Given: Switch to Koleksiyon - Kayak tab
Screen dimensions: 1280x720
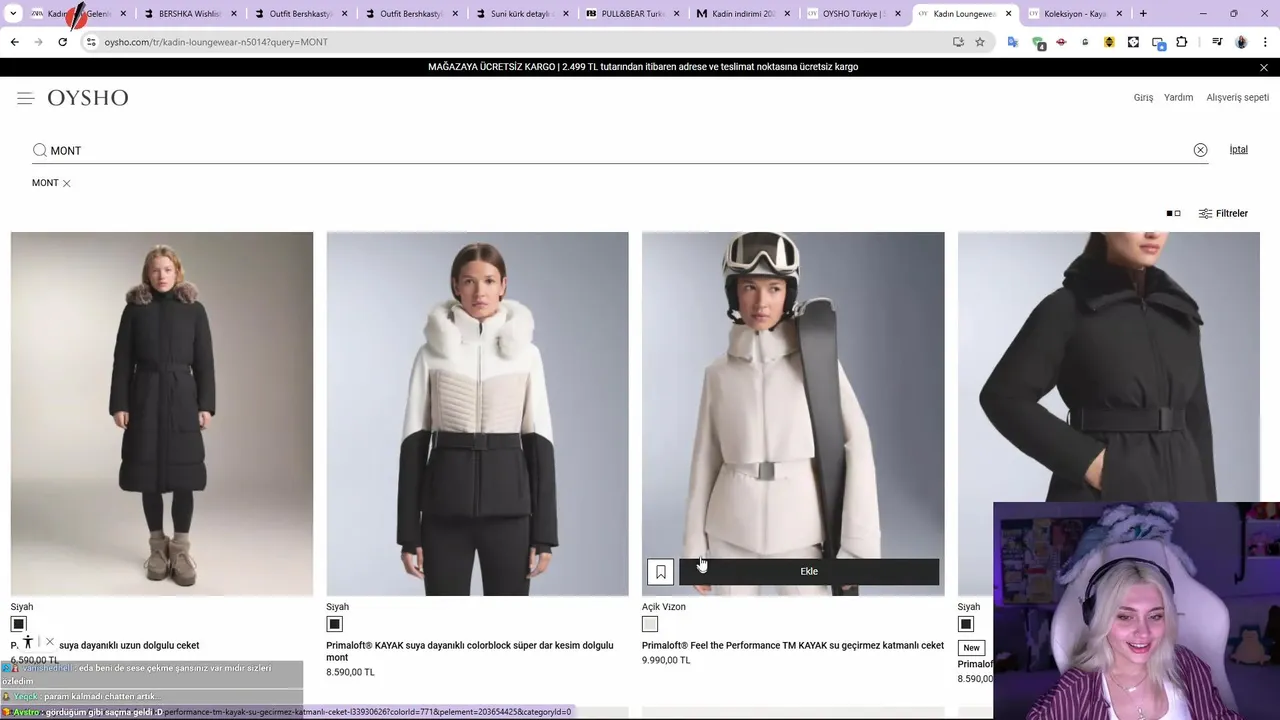Looking at the screenshot, I should point(1074,14).
